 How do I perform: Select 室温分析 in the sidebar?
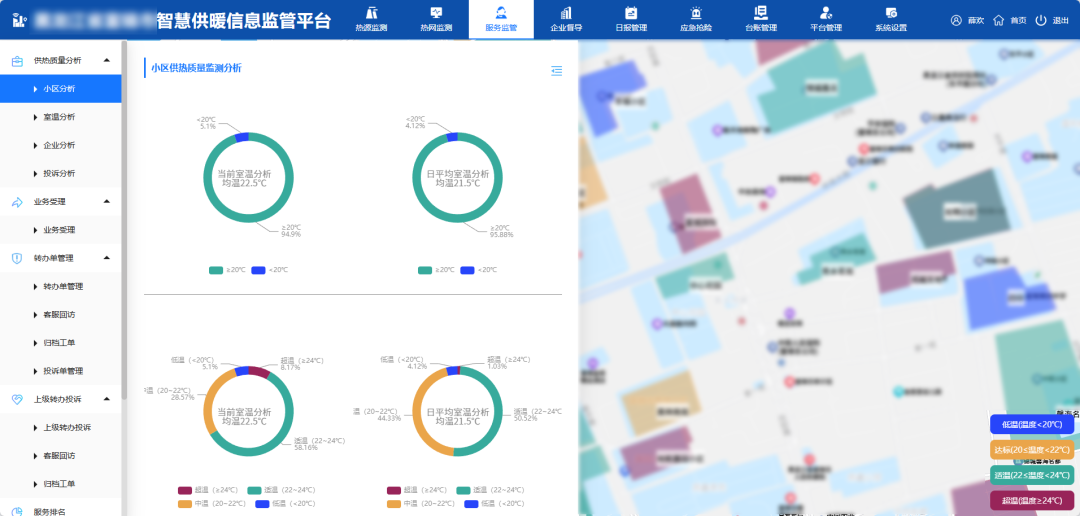(x=59, y=117)
